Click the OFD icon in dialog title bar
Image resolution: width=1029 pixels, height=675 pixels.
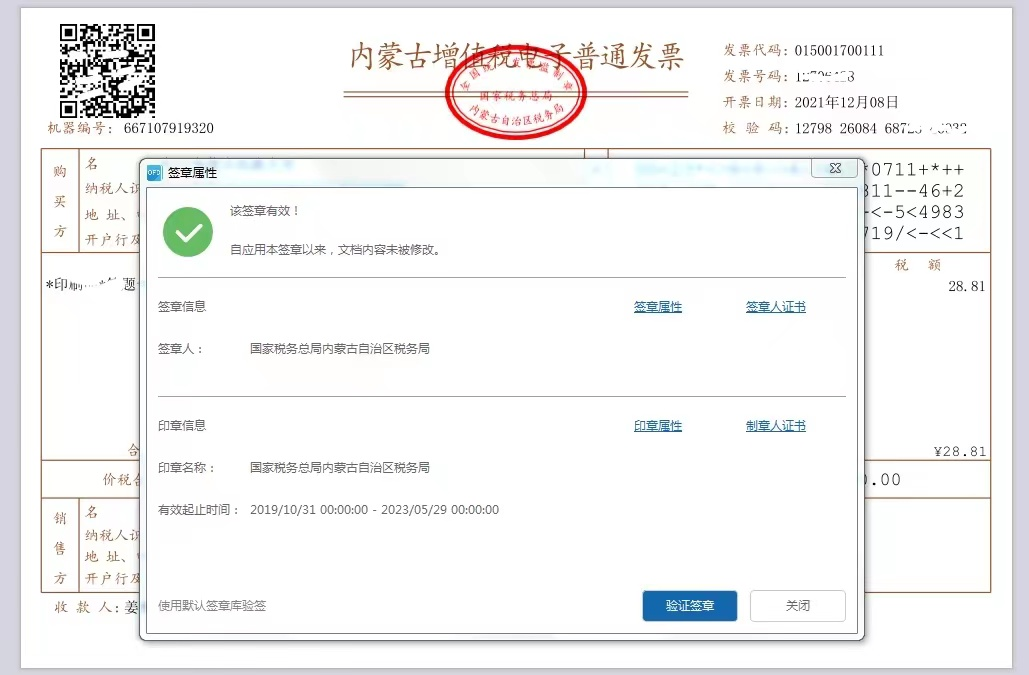point(154,172)
